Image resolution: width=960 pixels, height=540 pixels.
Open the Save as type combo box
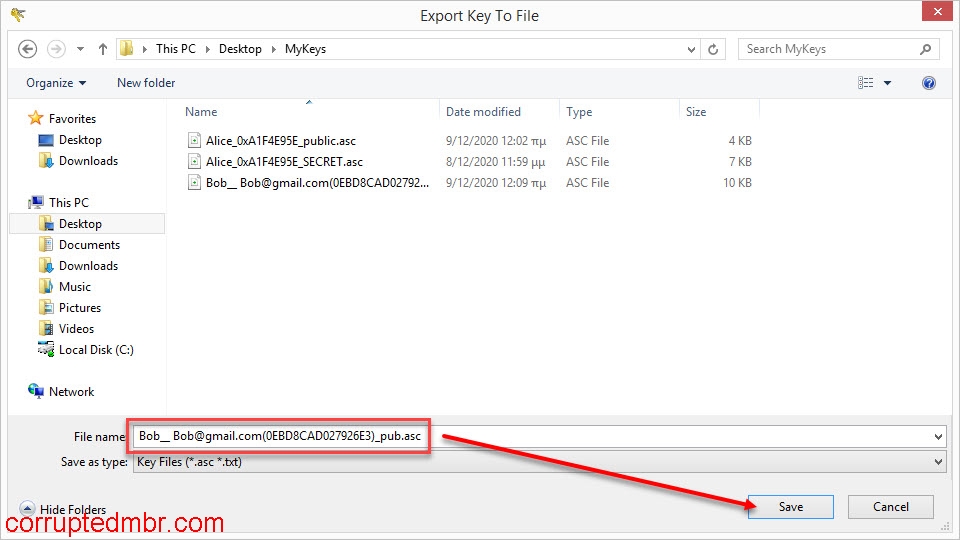point(539,462)
